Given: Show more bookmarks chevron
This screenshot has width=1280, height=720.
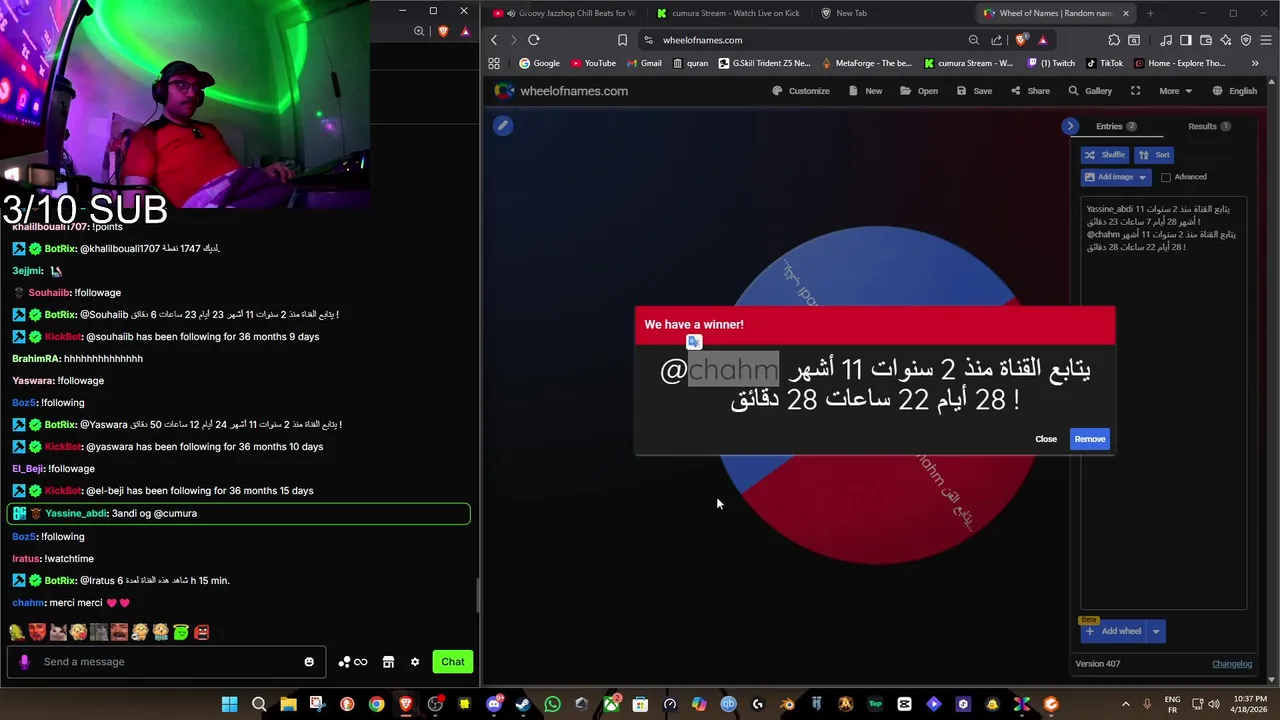Looking at the screenshot, I should 1255,63.
